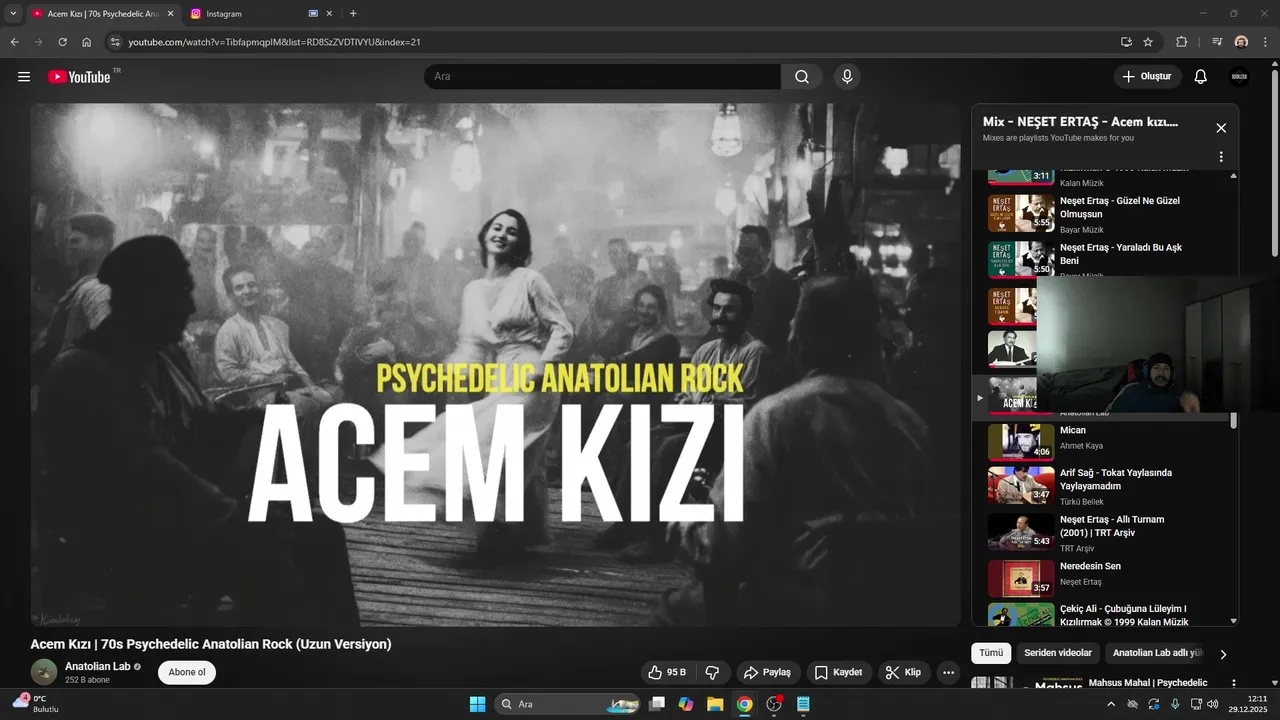Screen dimensions: 1280x720
Task: Open Copilot from taskbar
Action: coord(686,704)
